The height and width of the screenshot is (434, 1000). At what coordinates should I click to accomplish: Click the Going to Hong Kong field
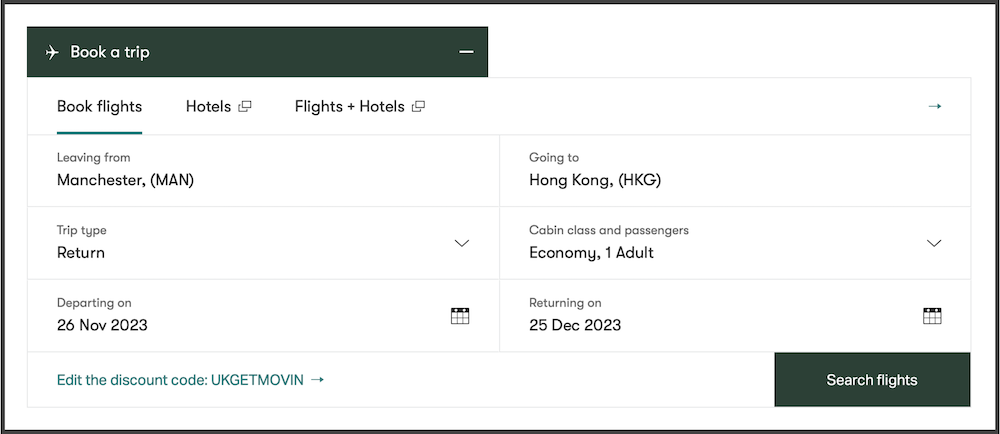735,171
